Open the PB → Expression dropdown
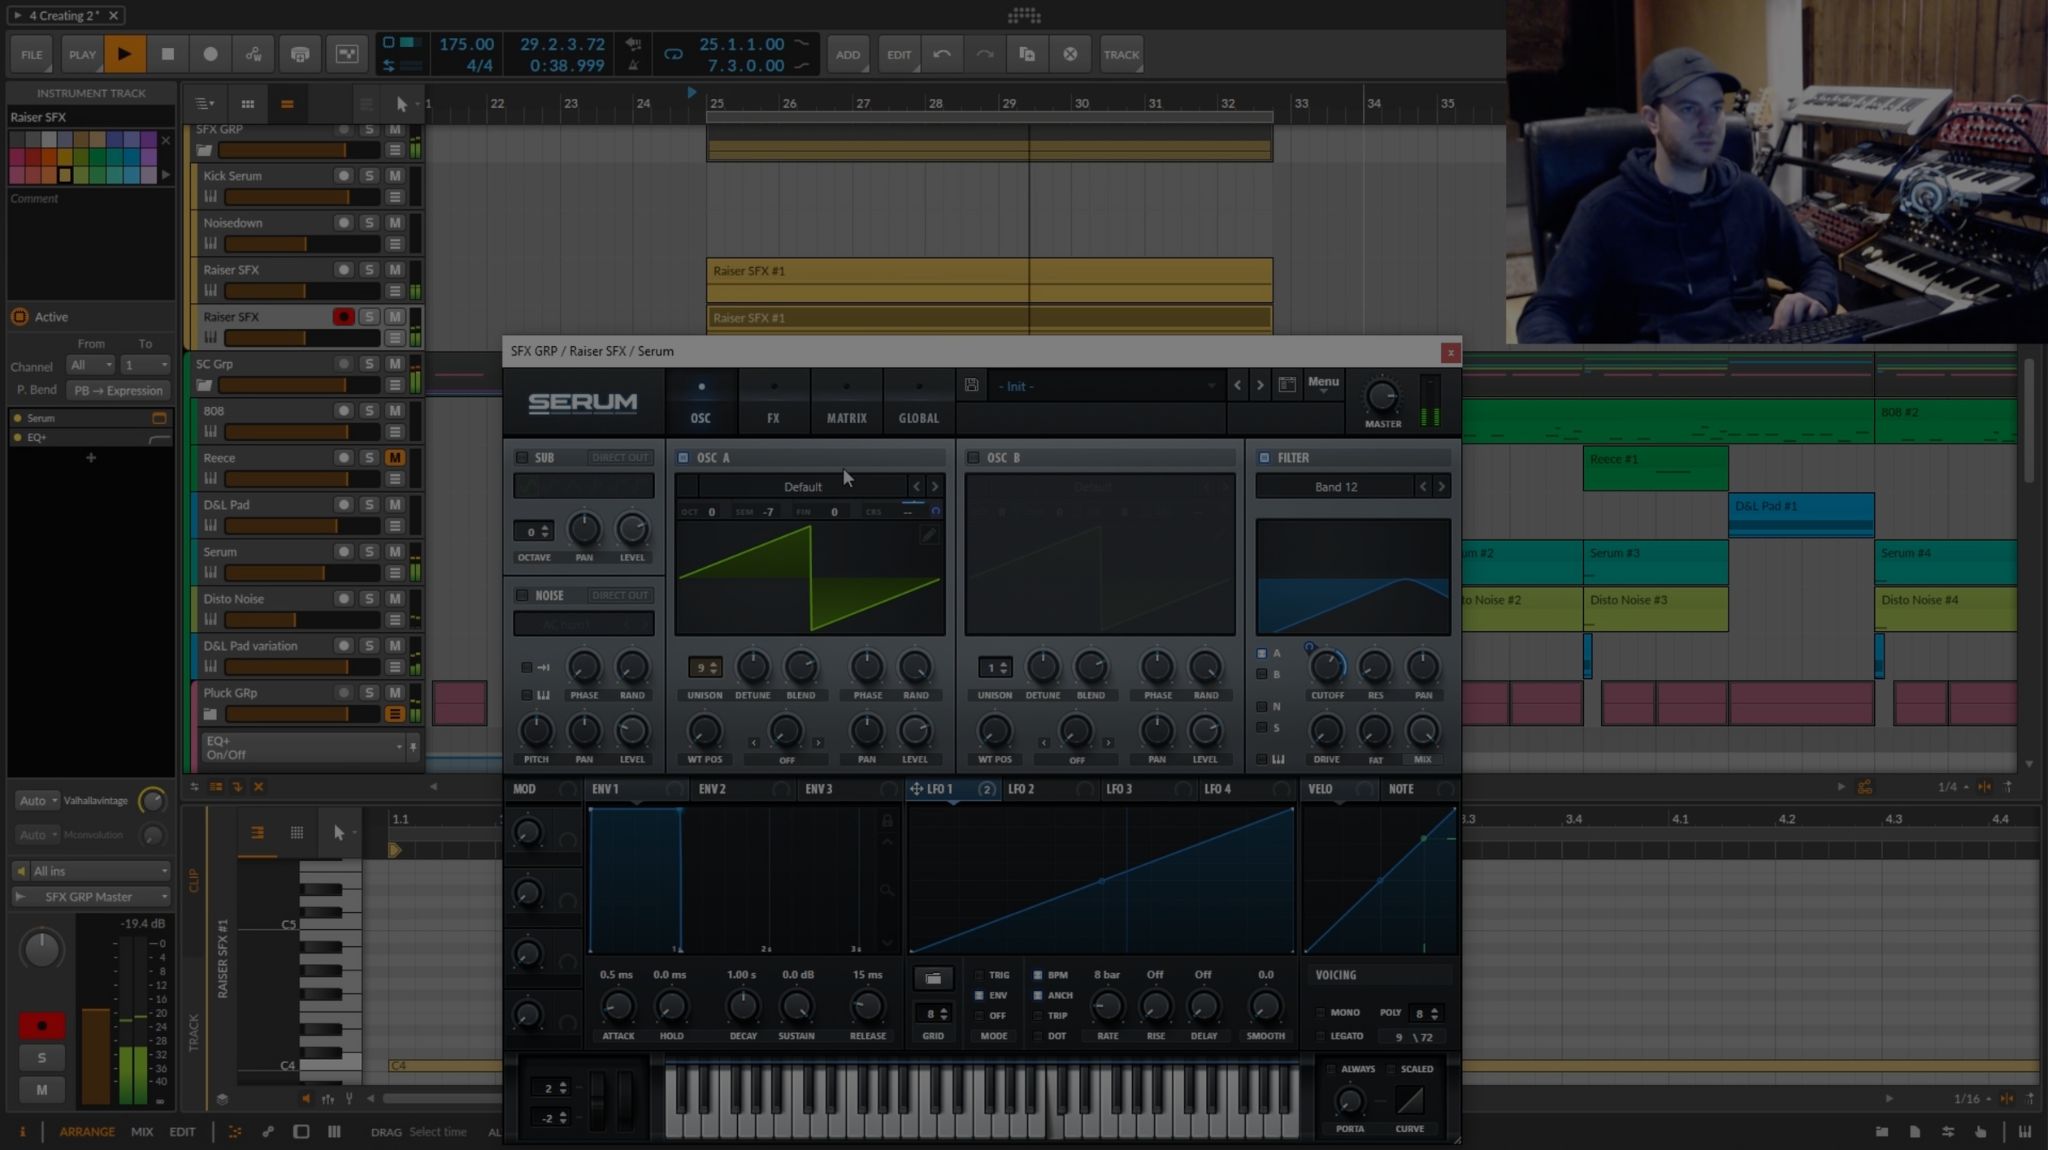The image size is (2048, 1150). 119,390
